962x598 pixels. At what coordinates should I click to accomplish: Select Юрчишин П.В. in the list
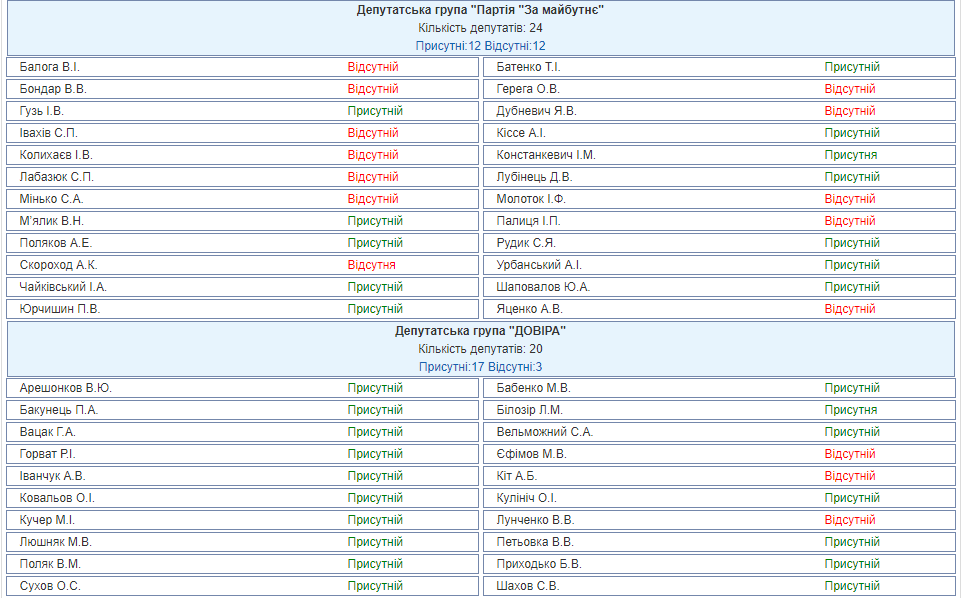pos(60,309)
